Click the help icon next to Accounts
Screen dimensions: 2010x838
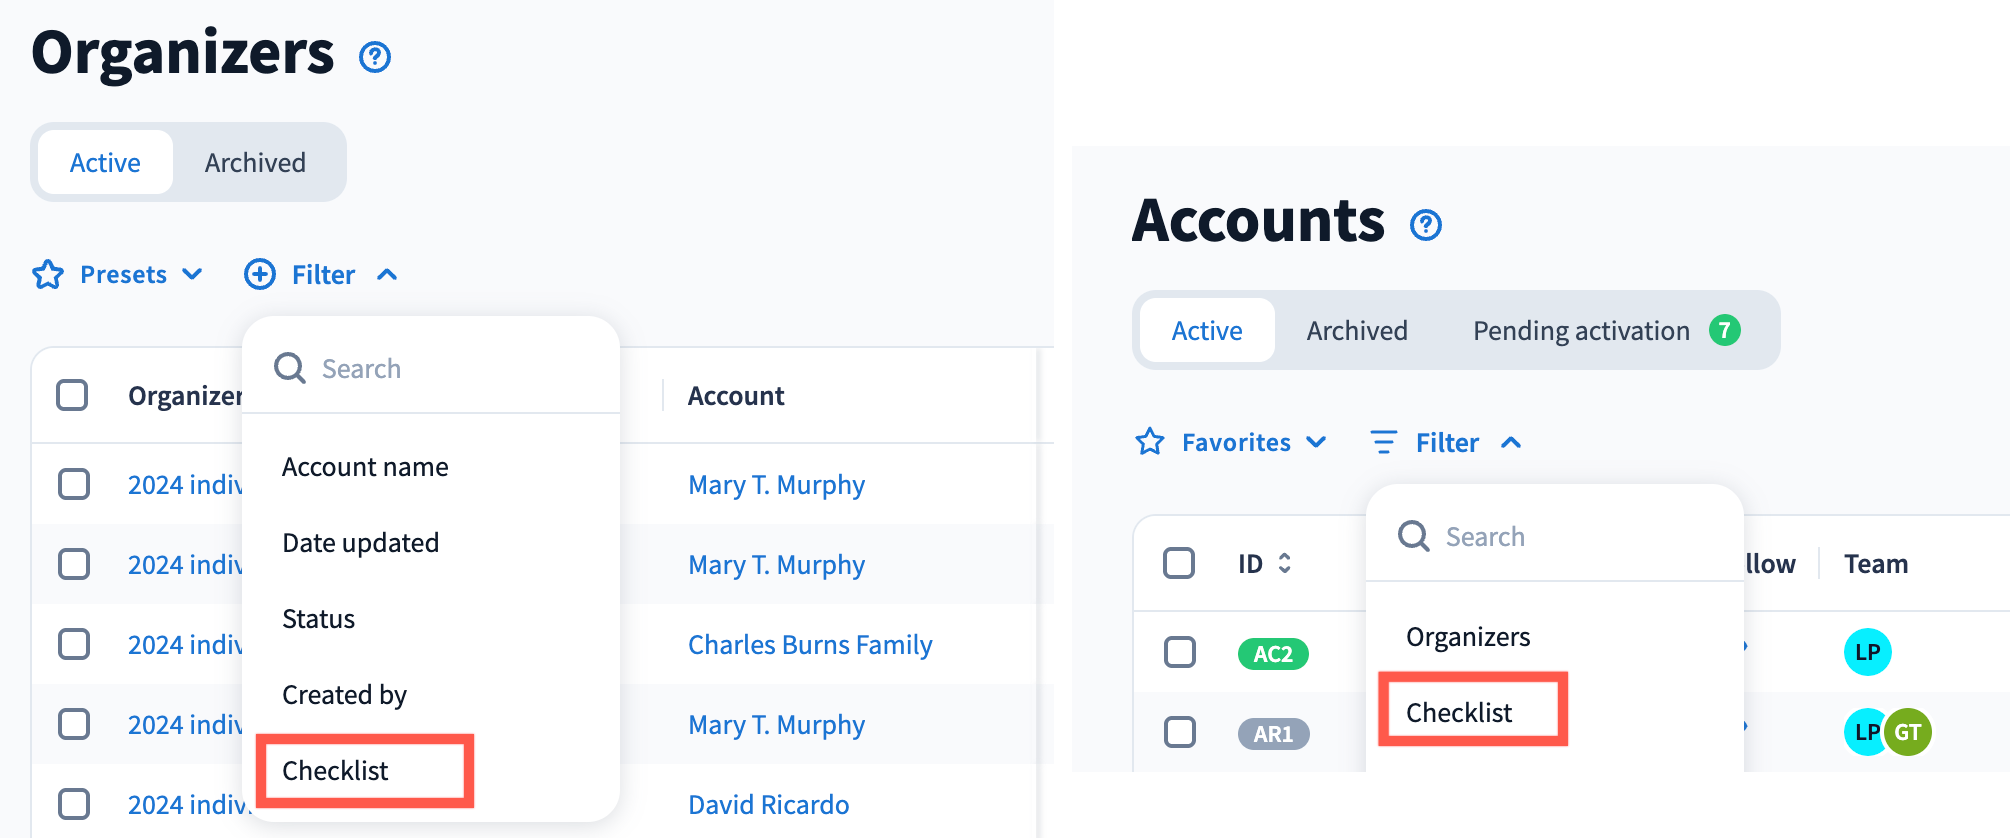pyautogui.click(x=1425, y=225)
